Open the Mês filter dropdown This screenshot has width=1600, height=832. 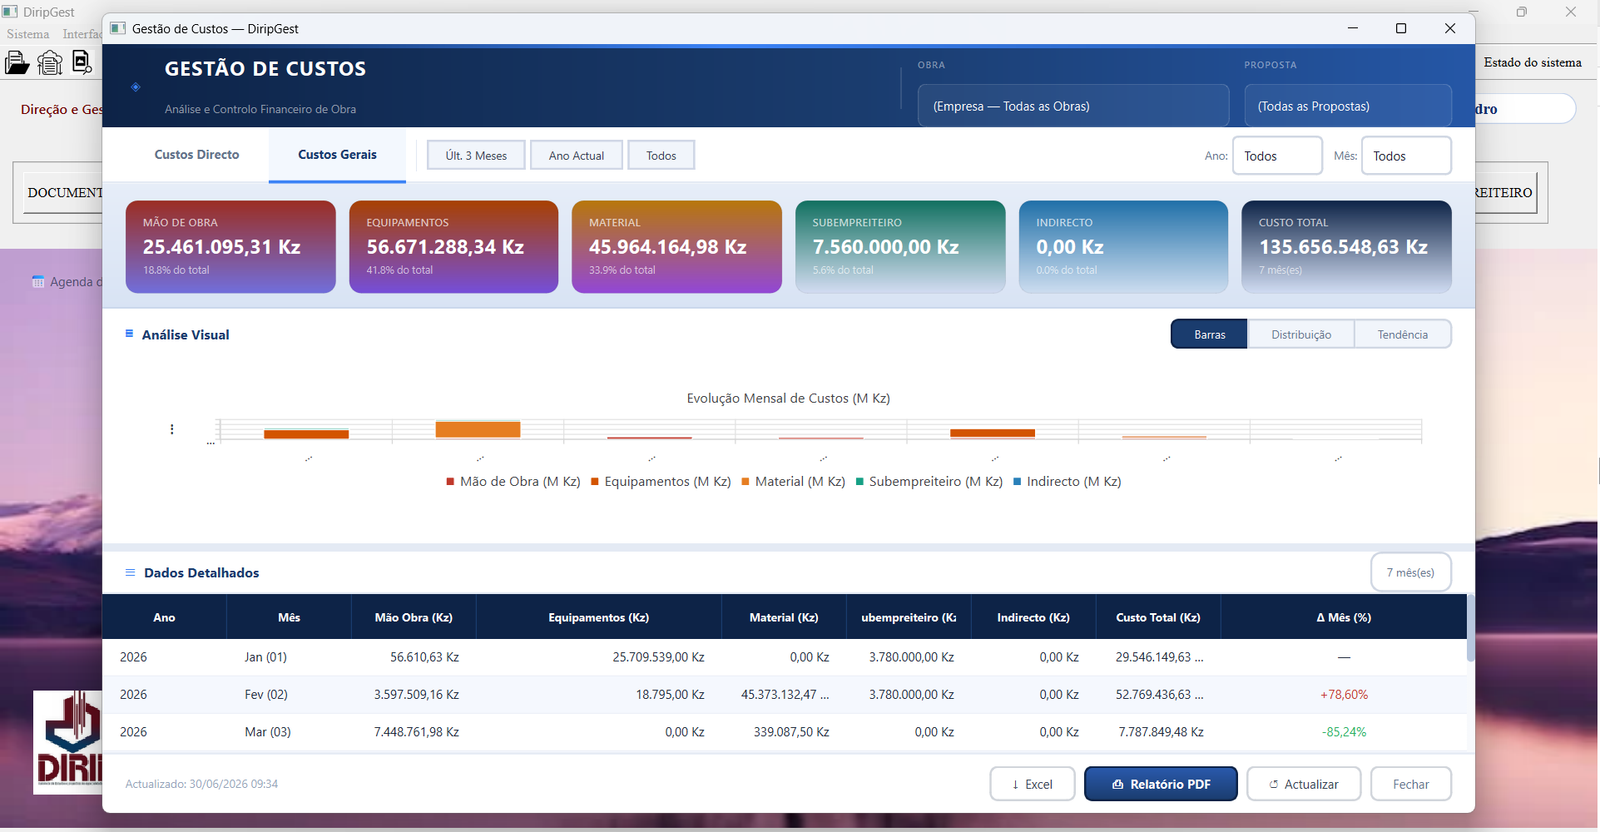click(1406, 156)
